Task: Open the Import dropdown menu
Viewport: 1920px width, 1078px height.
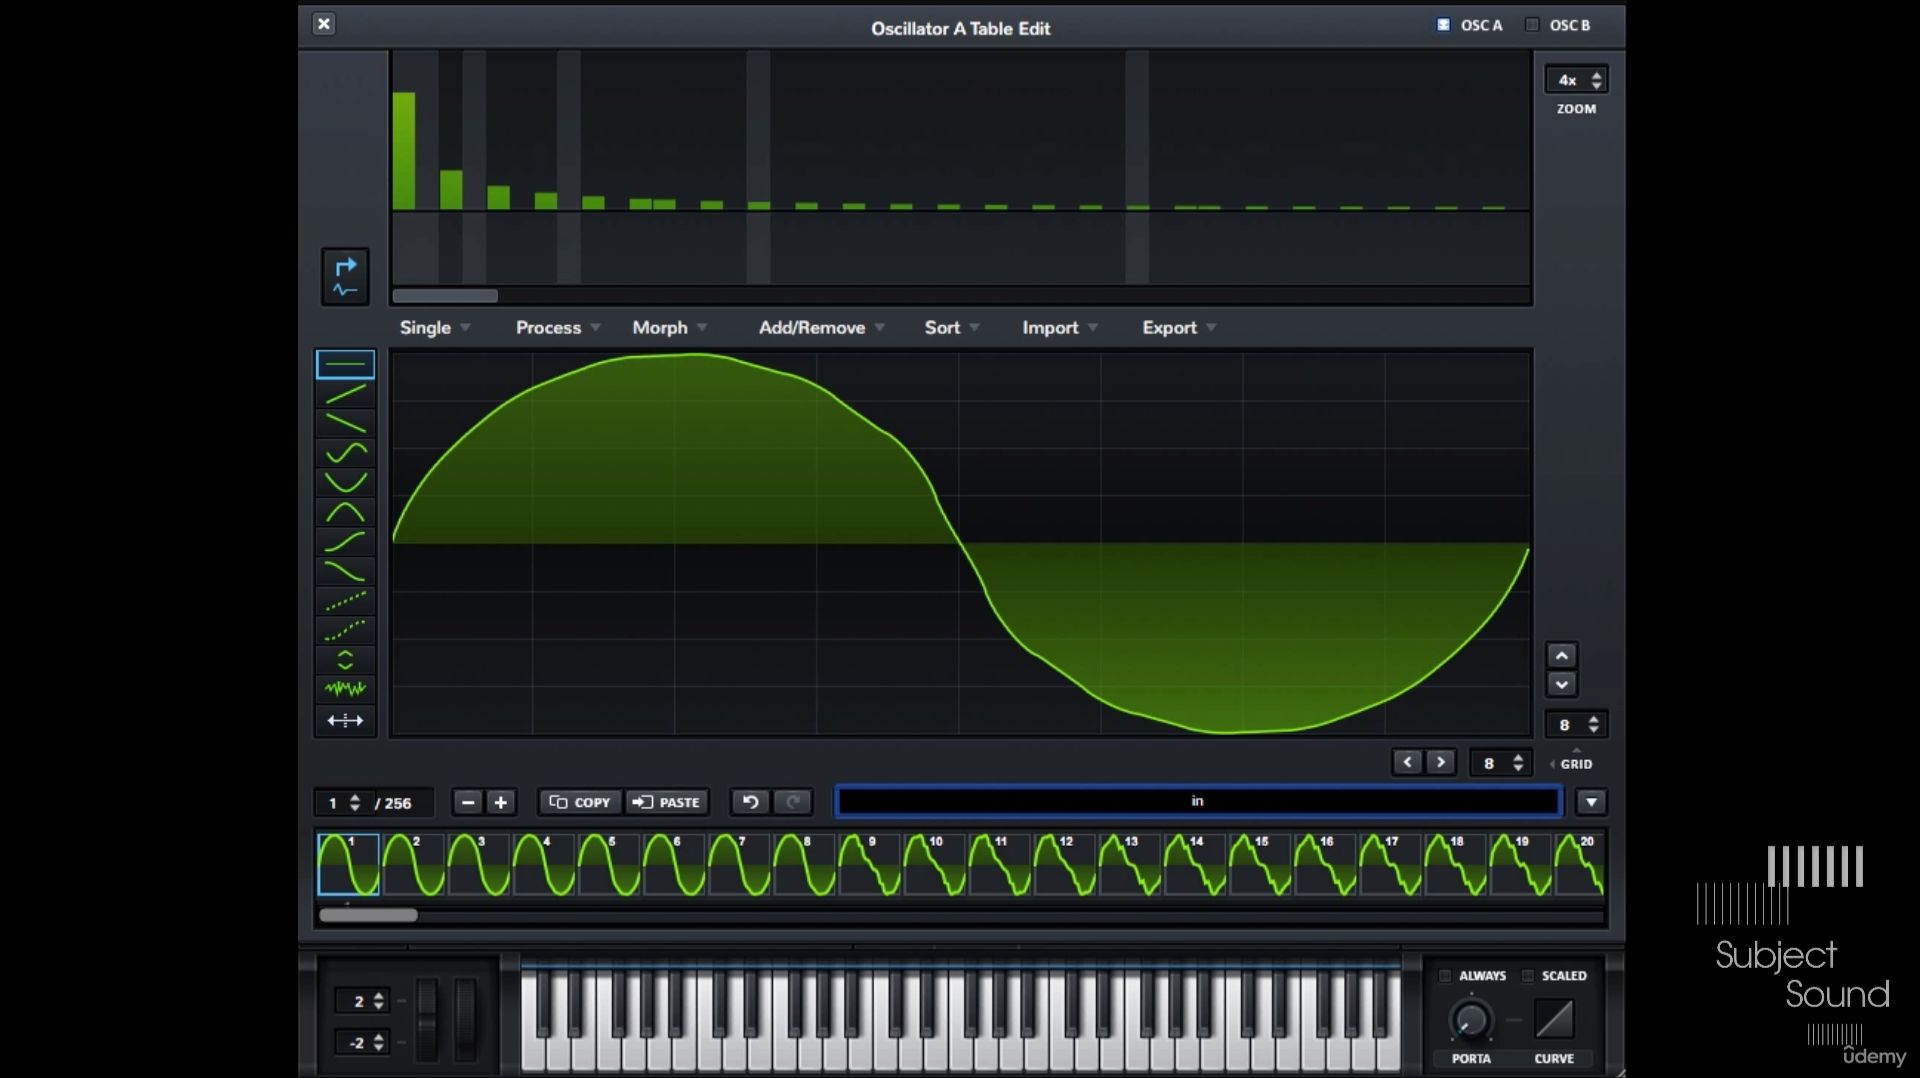Action: point(1060,328)
